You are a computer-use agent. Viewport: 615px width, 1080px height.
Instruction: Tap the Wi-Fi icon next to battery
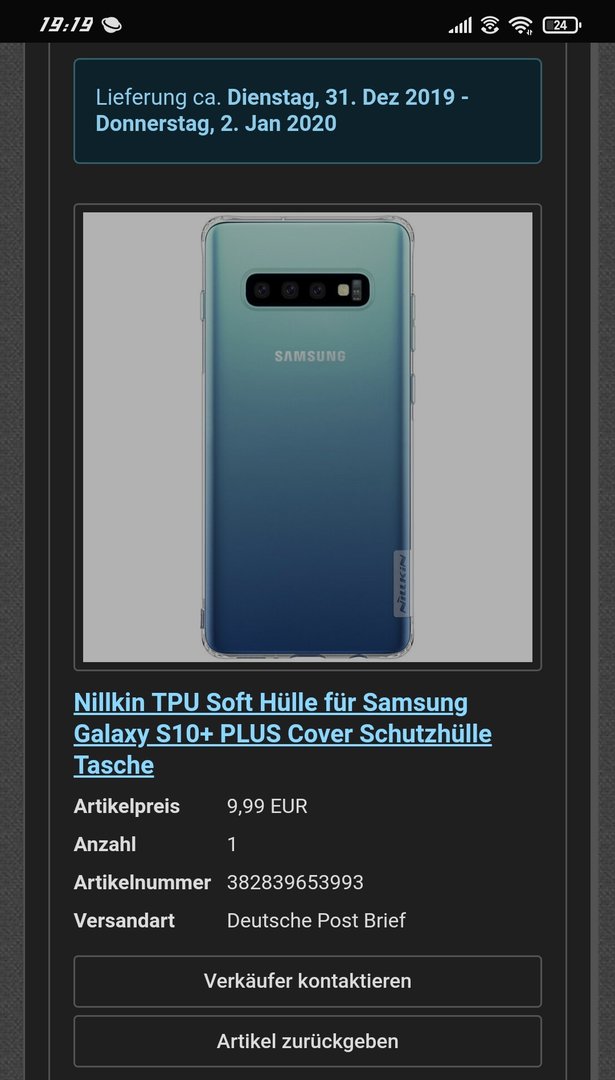[x=521, y=25]
